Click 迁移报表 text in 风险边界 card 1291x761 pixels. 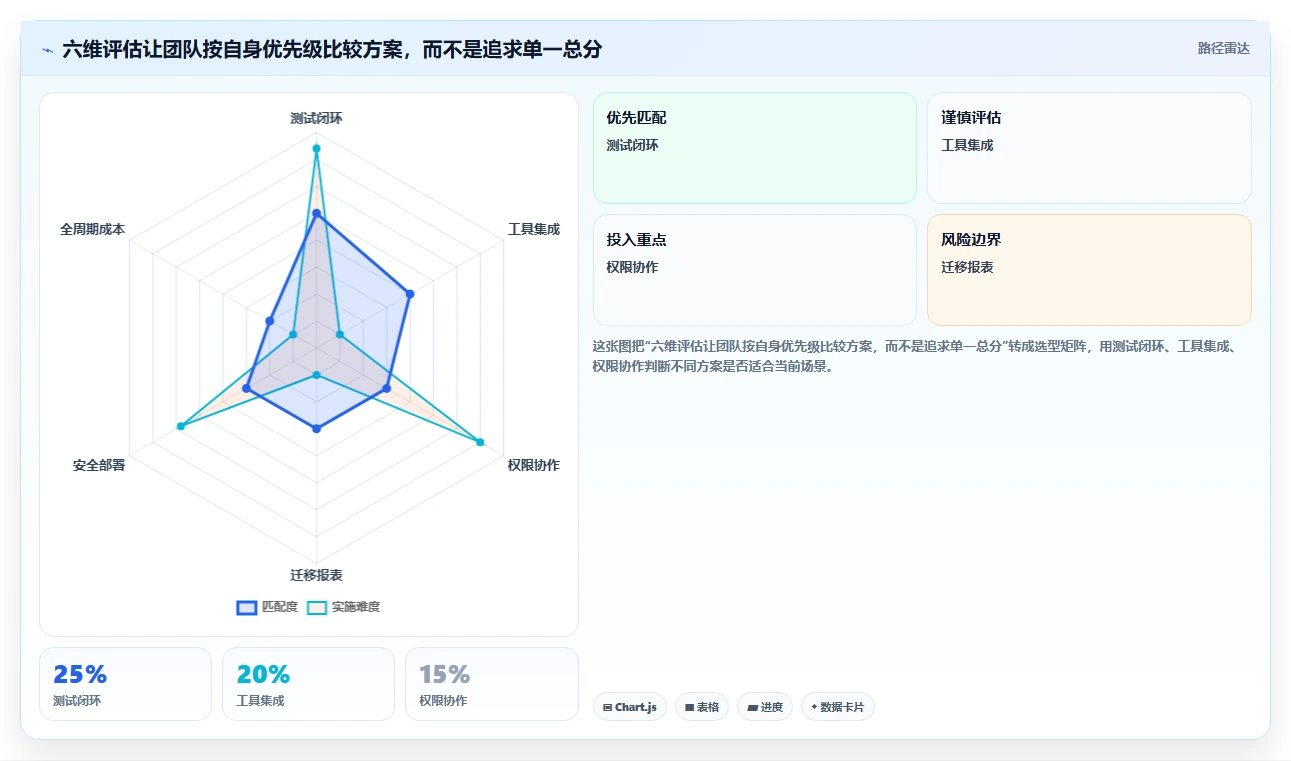coord(967,267)
